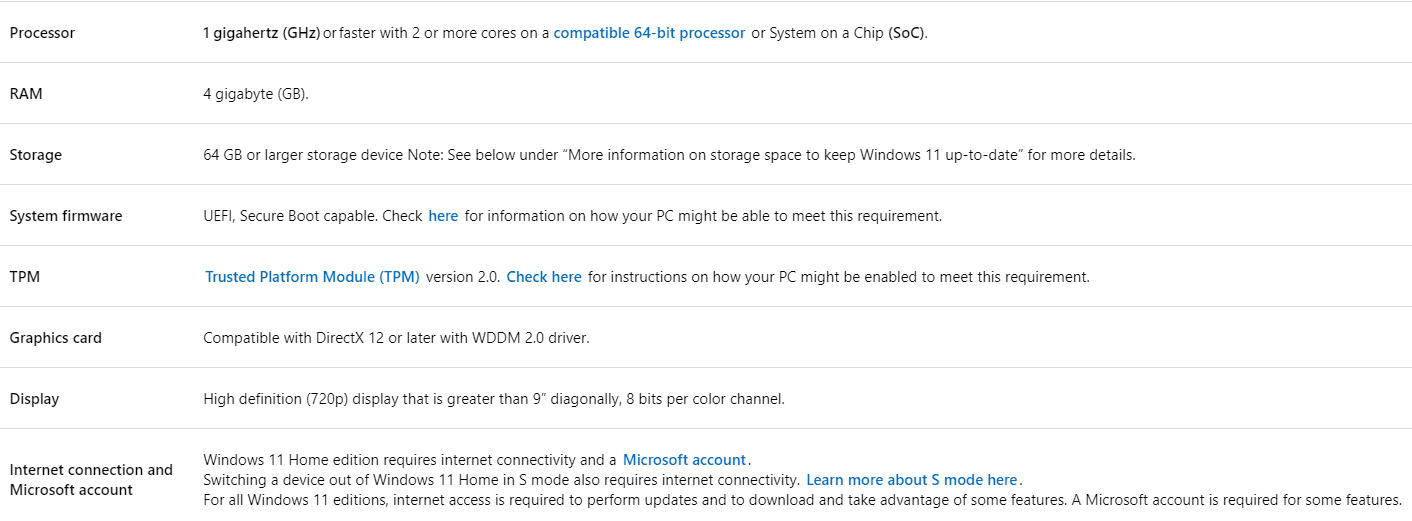Click the '4 gigabyte (GB)' RAM text
This screenshot has height=521, width=1412.
[x=256, y=94]
